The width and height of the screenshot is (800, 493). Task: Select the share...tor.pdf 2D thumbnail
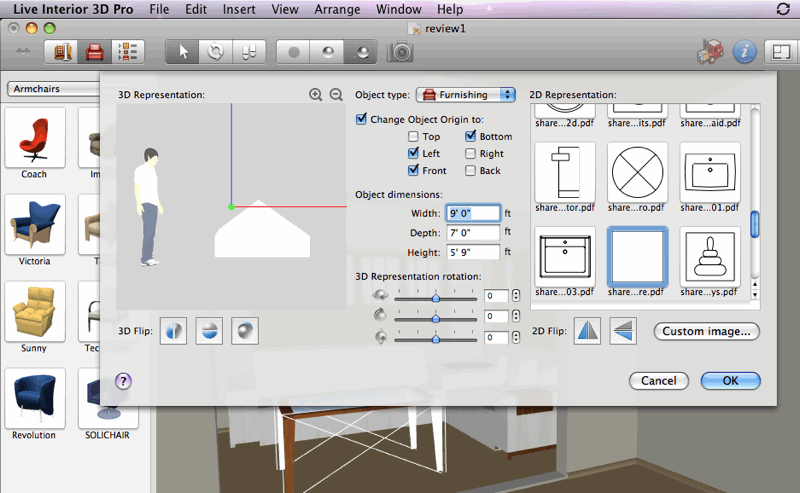(565, 173)
